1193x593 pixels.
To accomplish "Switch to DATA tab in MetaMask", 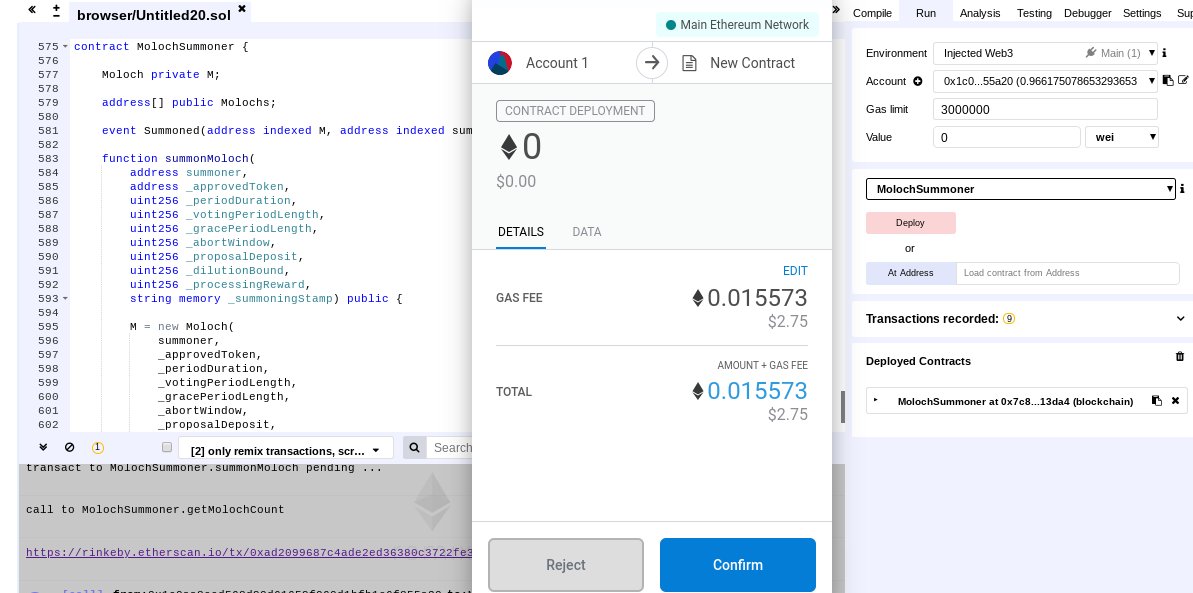I will (x=587, y=231).
